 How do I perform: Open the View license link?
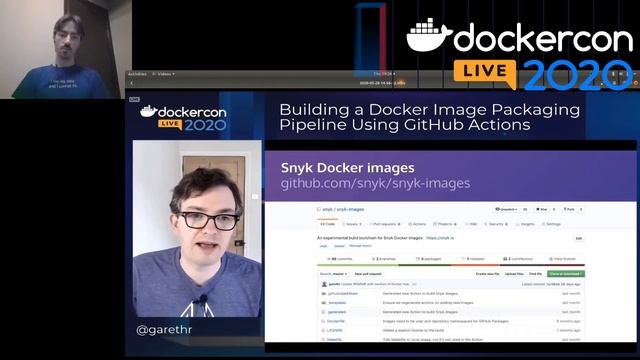pyautogui.click(x=562, y=259)
